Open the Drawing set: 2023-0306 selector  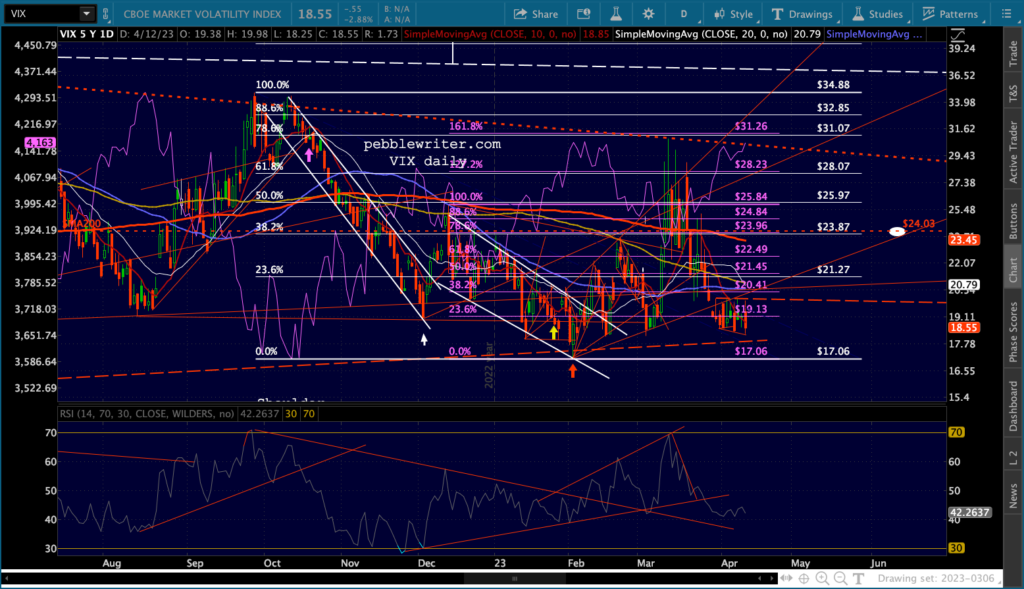click(x=940, y=579)
